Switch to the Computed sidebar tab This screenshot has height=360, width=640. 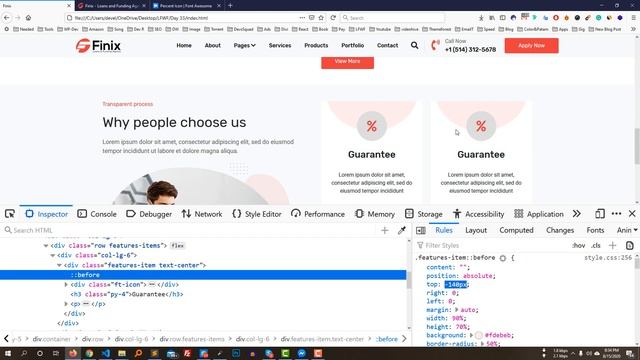pyautogui.click(x=516, y=230)
